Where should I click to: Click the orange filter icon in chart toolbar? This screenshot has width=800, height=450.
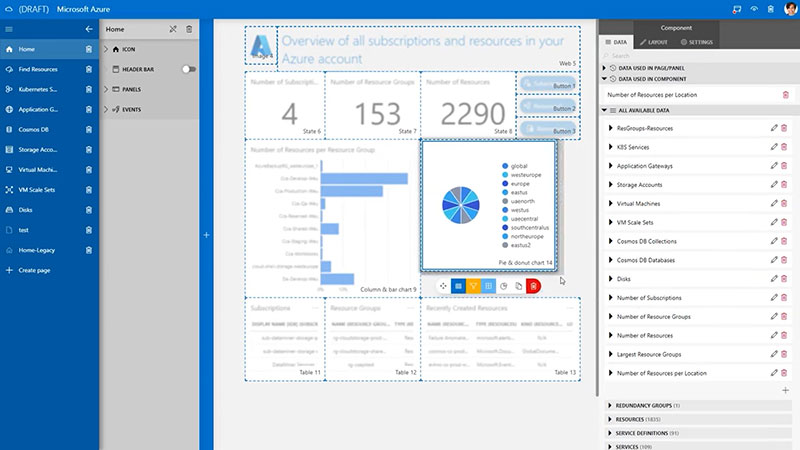473,286
